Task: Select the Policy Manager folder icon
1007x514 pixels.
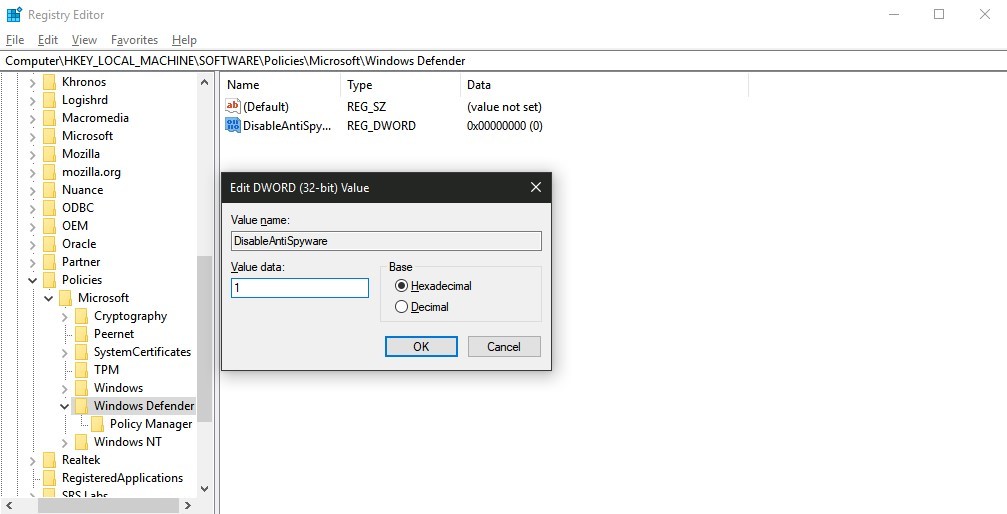Action: tap(97, 424)
